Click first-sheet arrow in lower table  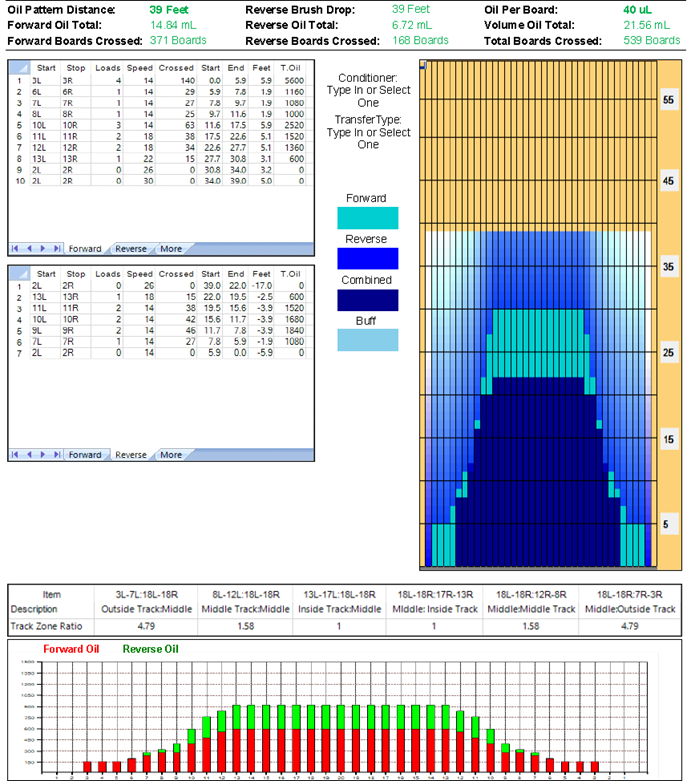[17, 455]
